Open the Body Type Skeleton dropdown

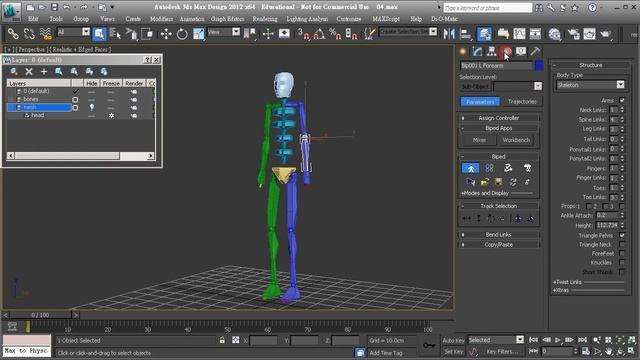620,85
